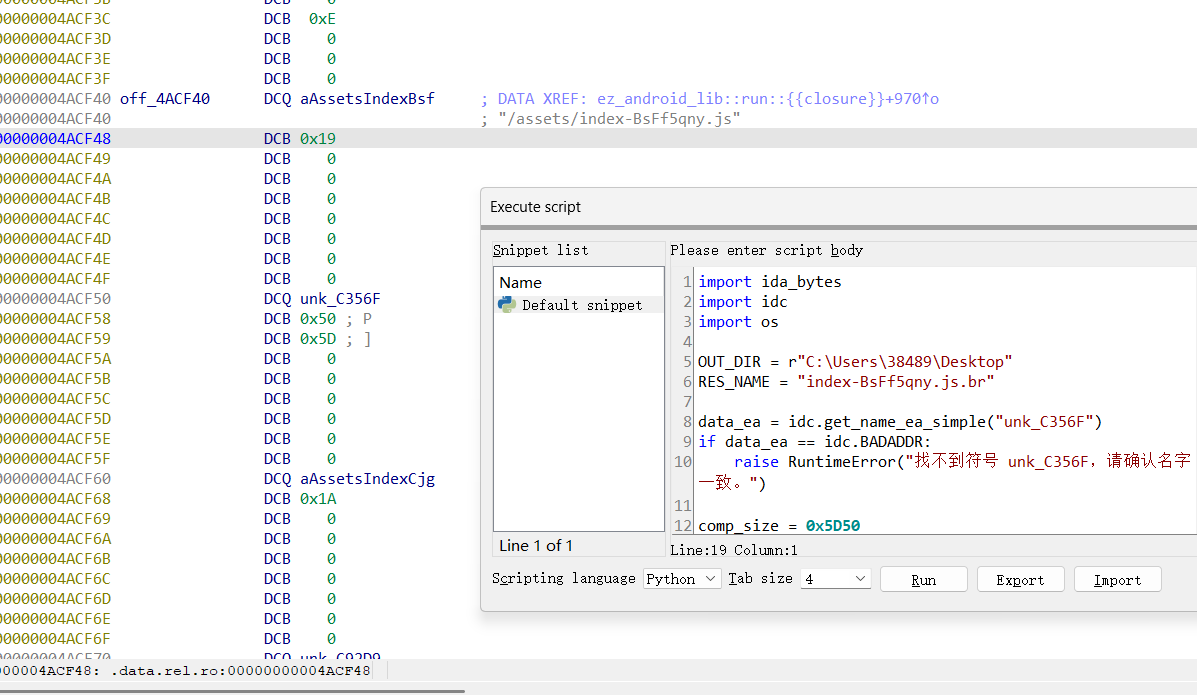Click the off_4ACF40 label in disassembly
1197x695 pixels.
(x=165, y=99)
